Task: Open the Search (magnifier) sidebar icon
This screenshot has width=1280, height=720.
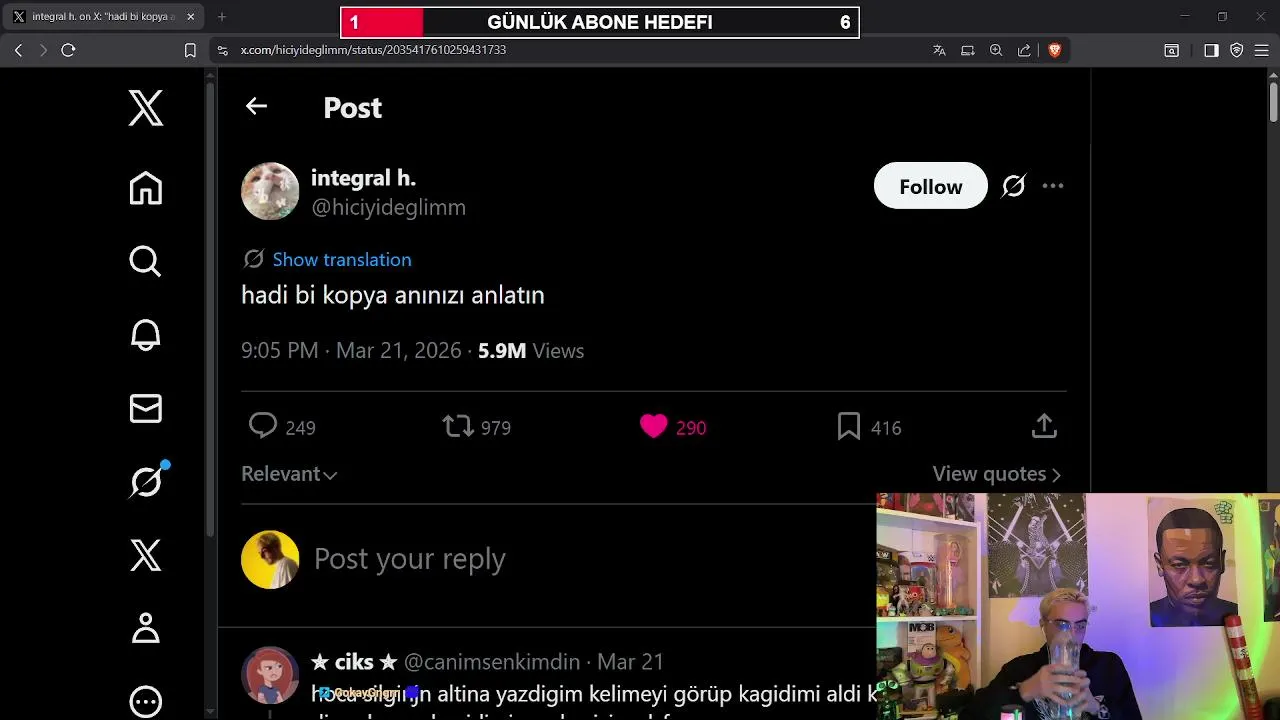Action: tap(146, 261)
